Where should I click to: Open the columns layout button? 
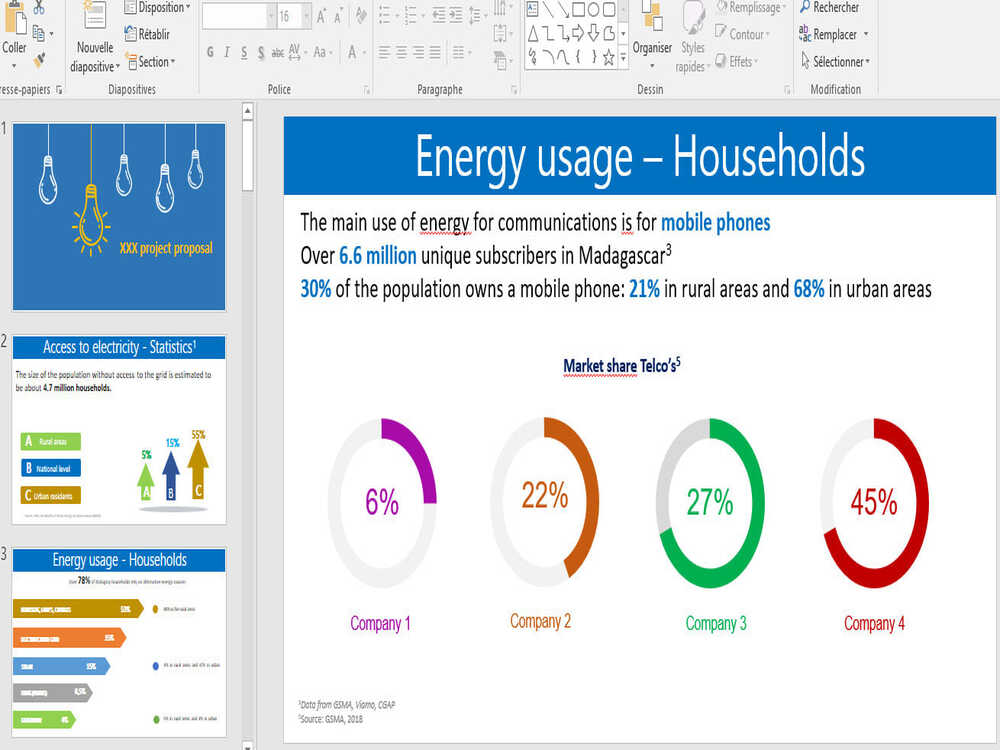461,52
